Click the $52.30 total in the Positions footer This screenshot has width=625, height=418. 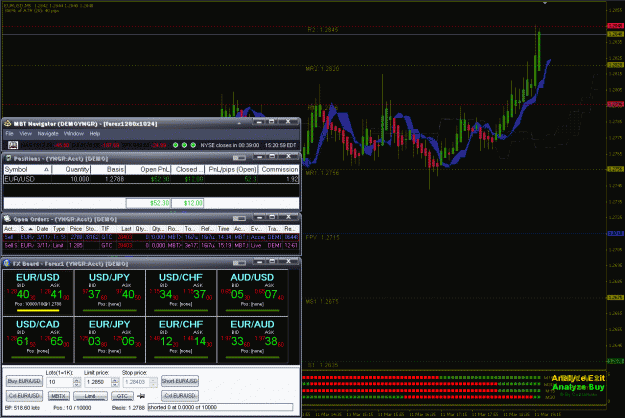148,203
